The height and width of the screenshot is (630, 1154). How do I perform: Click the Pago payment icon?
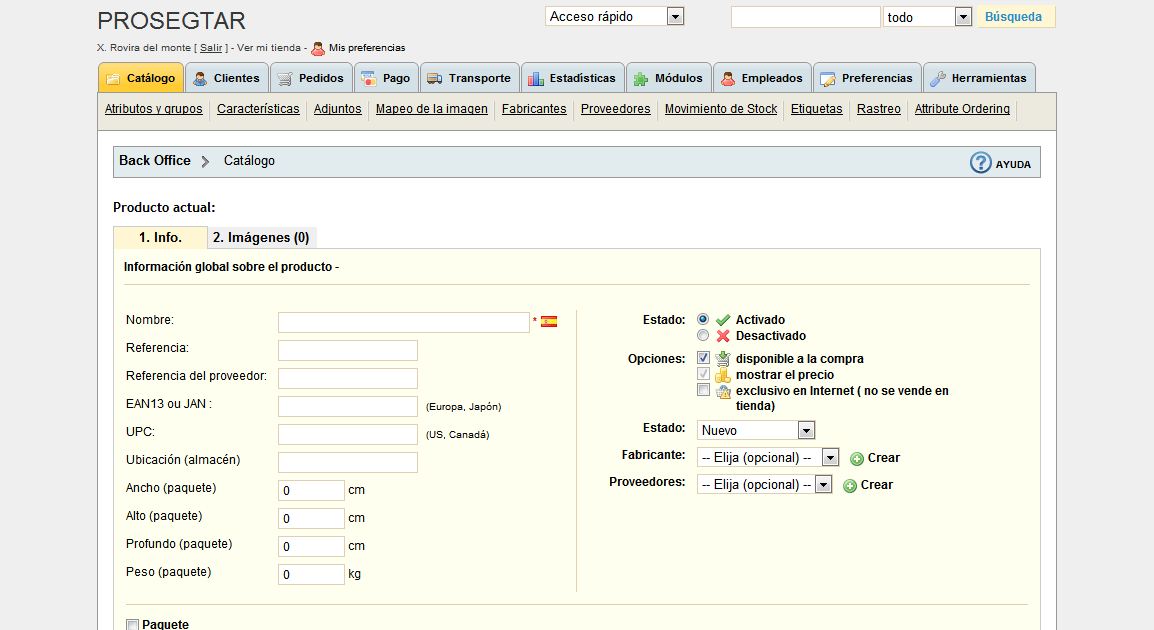coord(369,79)
